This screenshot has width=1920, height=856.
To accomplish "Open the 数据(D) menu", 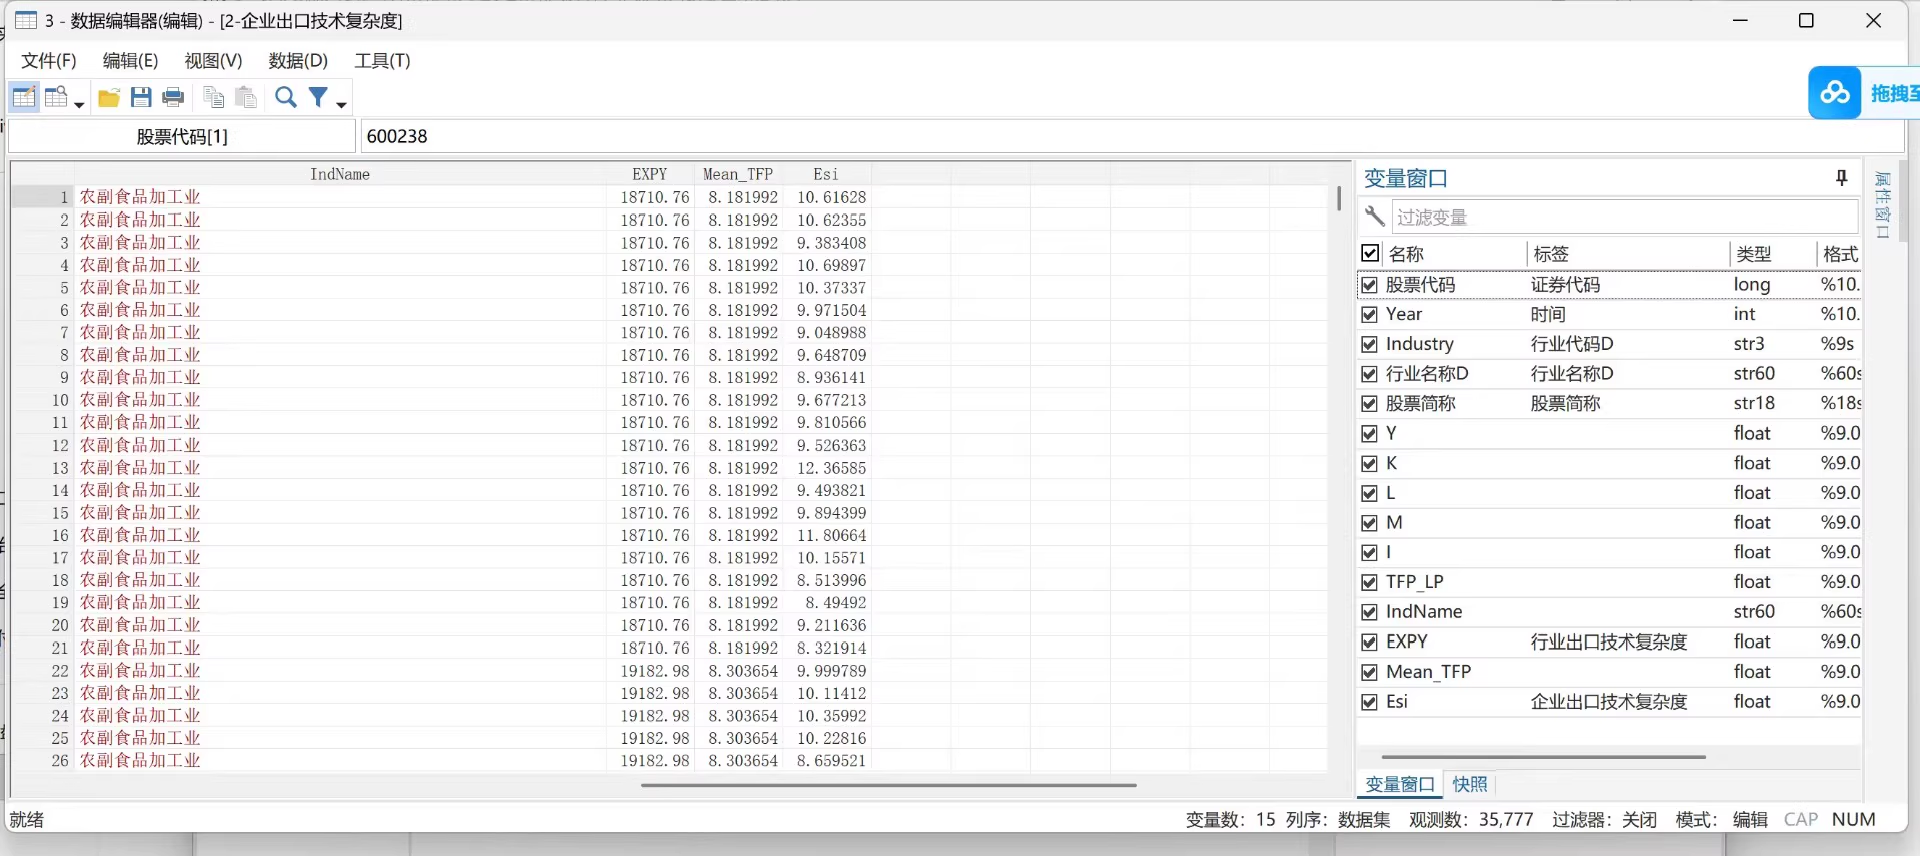I will click(x=298, y=61).
